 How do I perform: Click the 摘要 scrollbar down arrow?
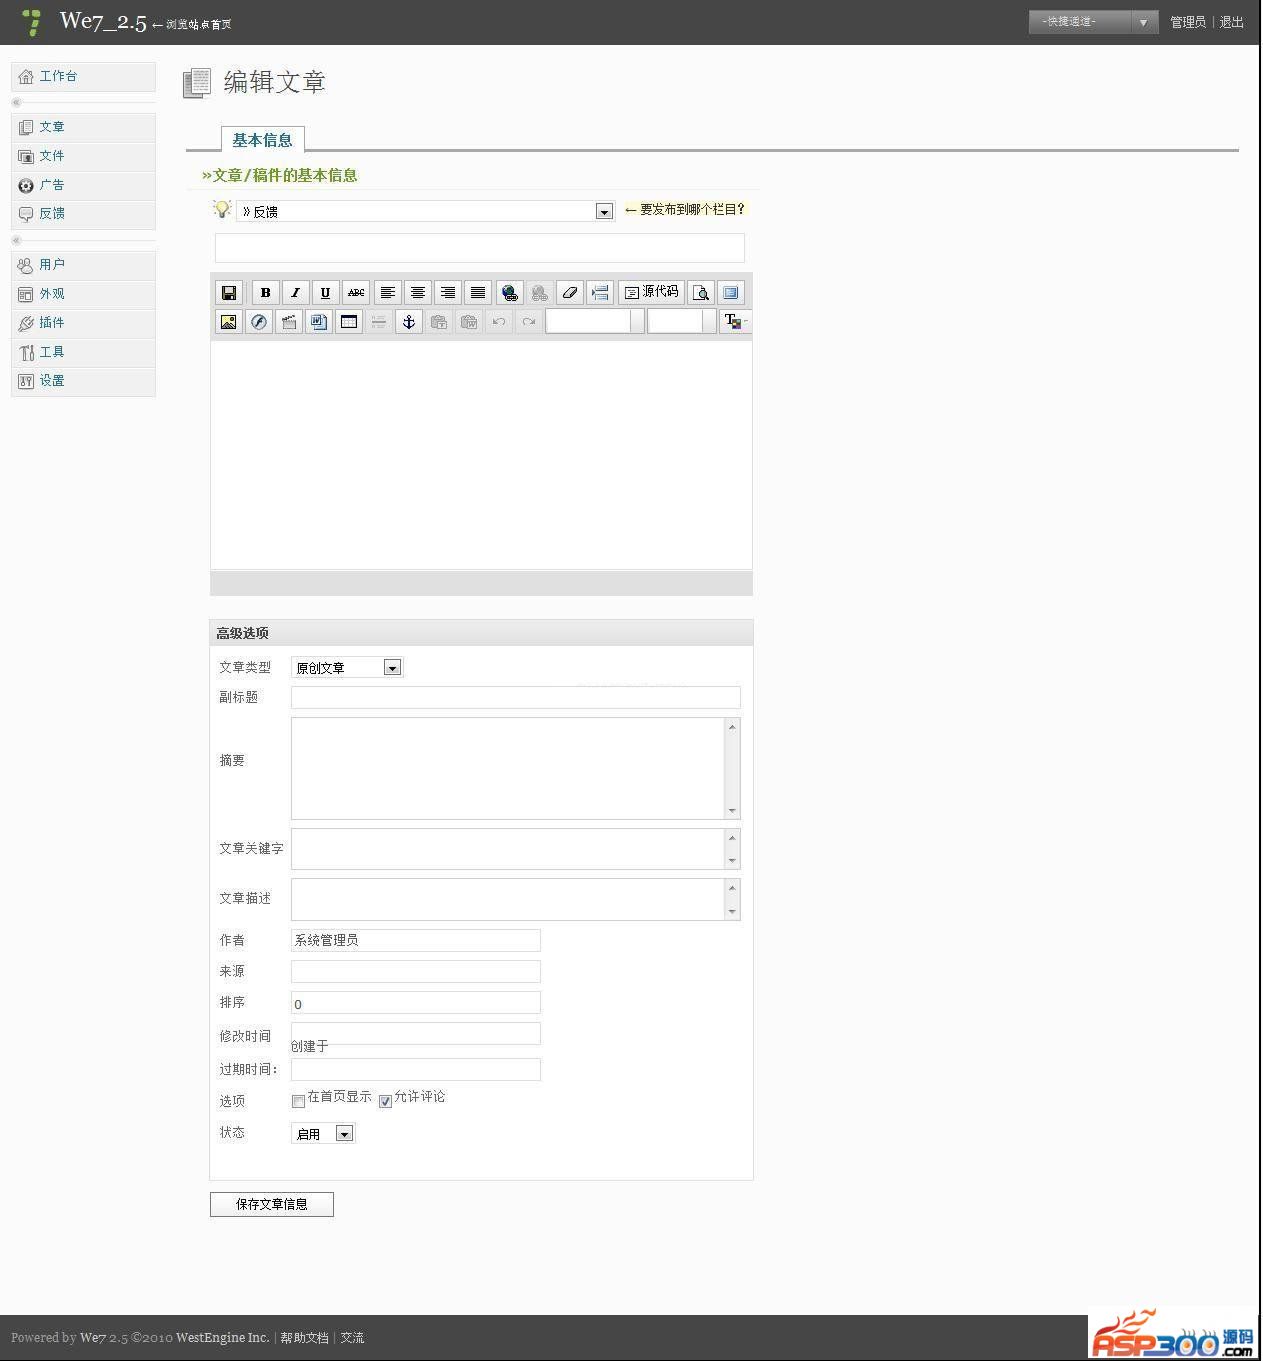[733, 811]
